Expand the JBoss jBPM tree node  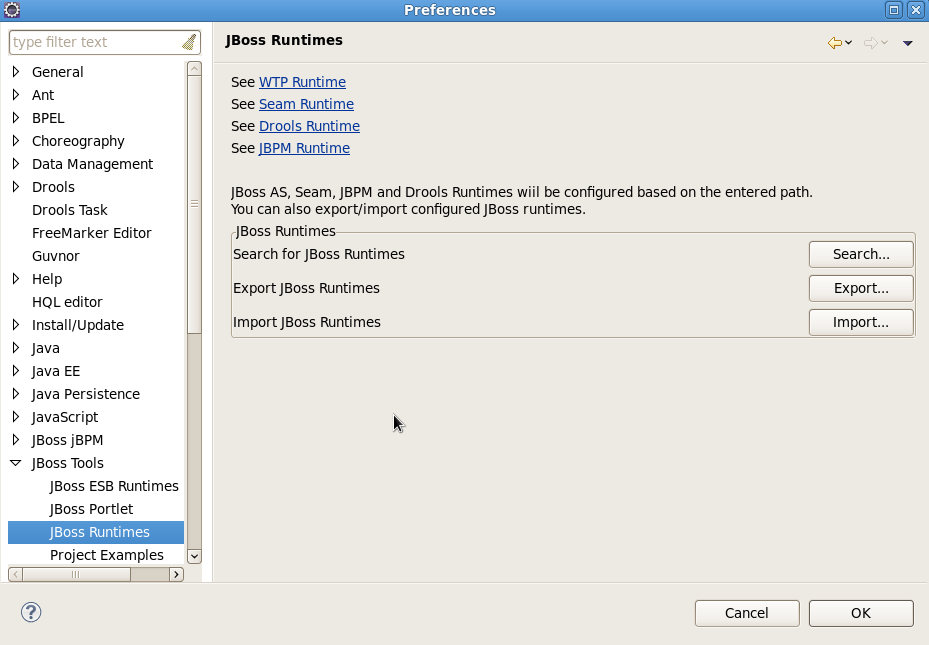[x=16, y=440]
